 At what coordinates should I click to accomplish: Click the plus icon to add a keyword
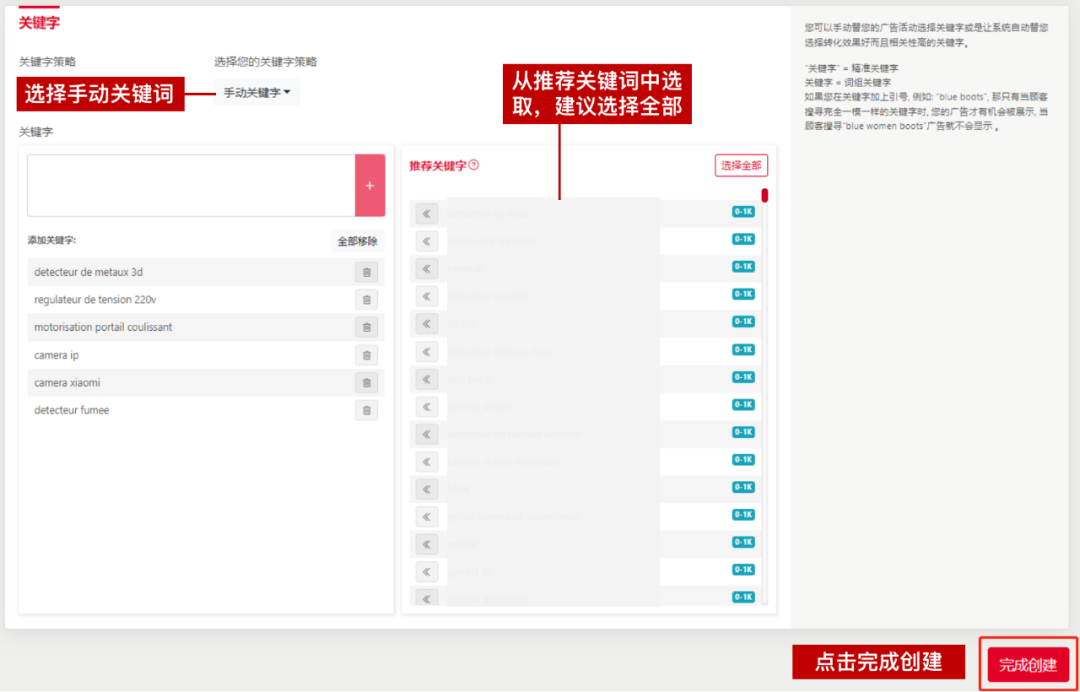coord(370,185)
